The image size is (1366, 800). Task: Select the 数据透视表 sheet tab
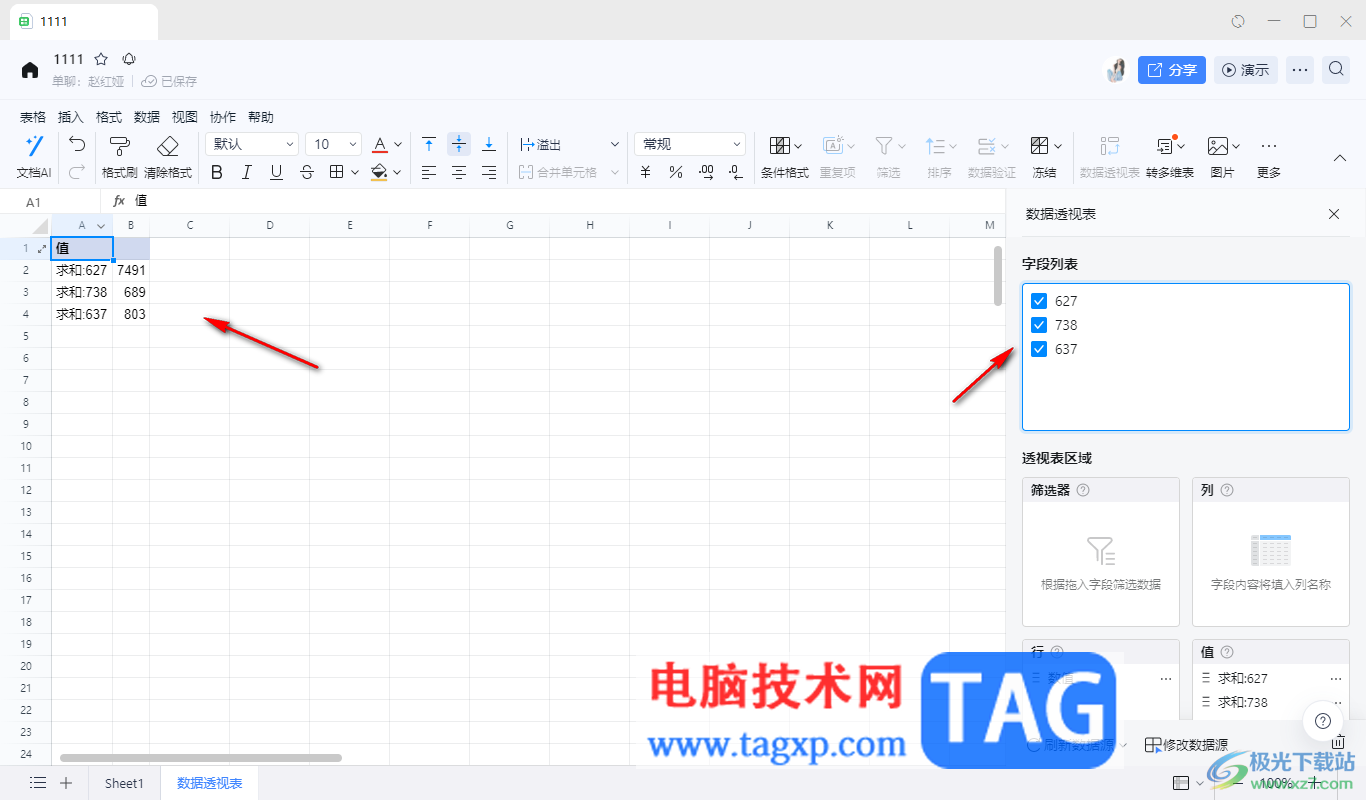click(210, 783)
